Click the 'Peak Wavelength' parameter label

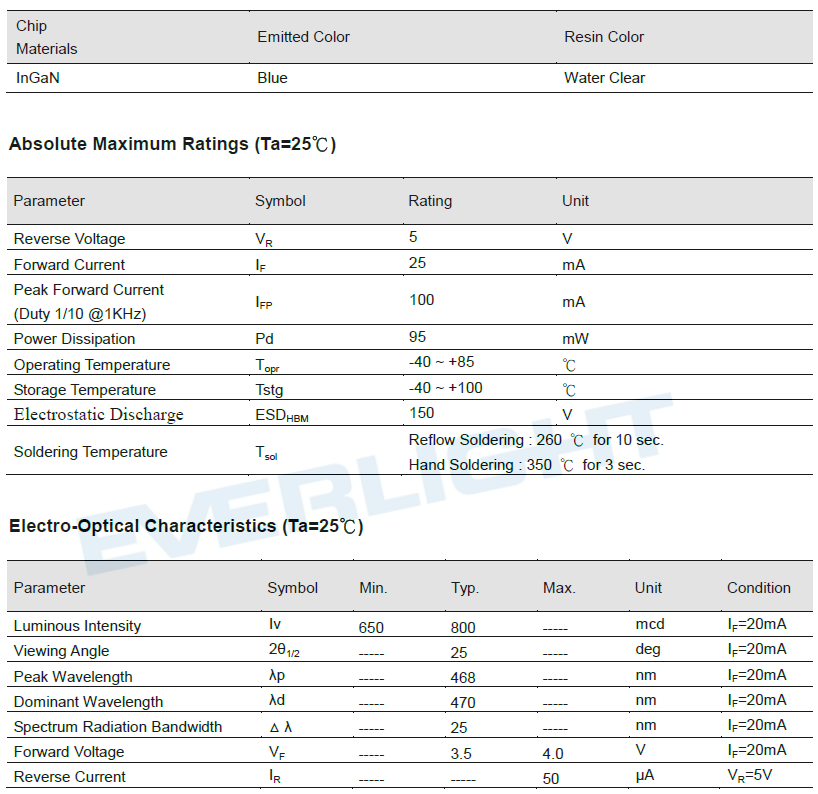[x=73, y=677]
